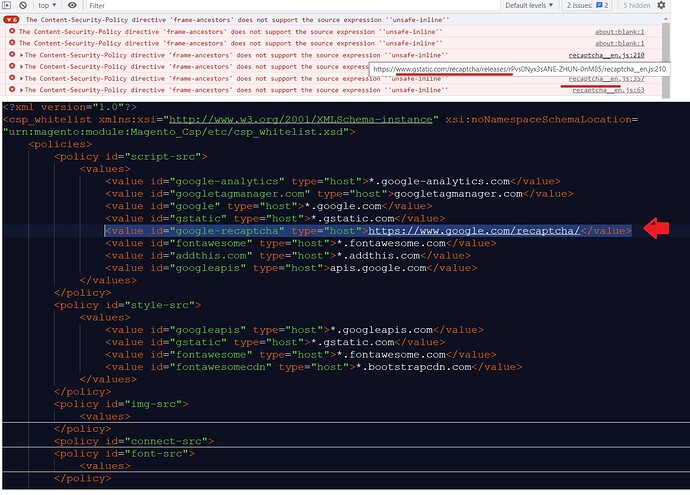Image resolution: width=690 pixels, height=495 pixels.
Task: Clear the console with the ban icon
Action: point(23,5)
